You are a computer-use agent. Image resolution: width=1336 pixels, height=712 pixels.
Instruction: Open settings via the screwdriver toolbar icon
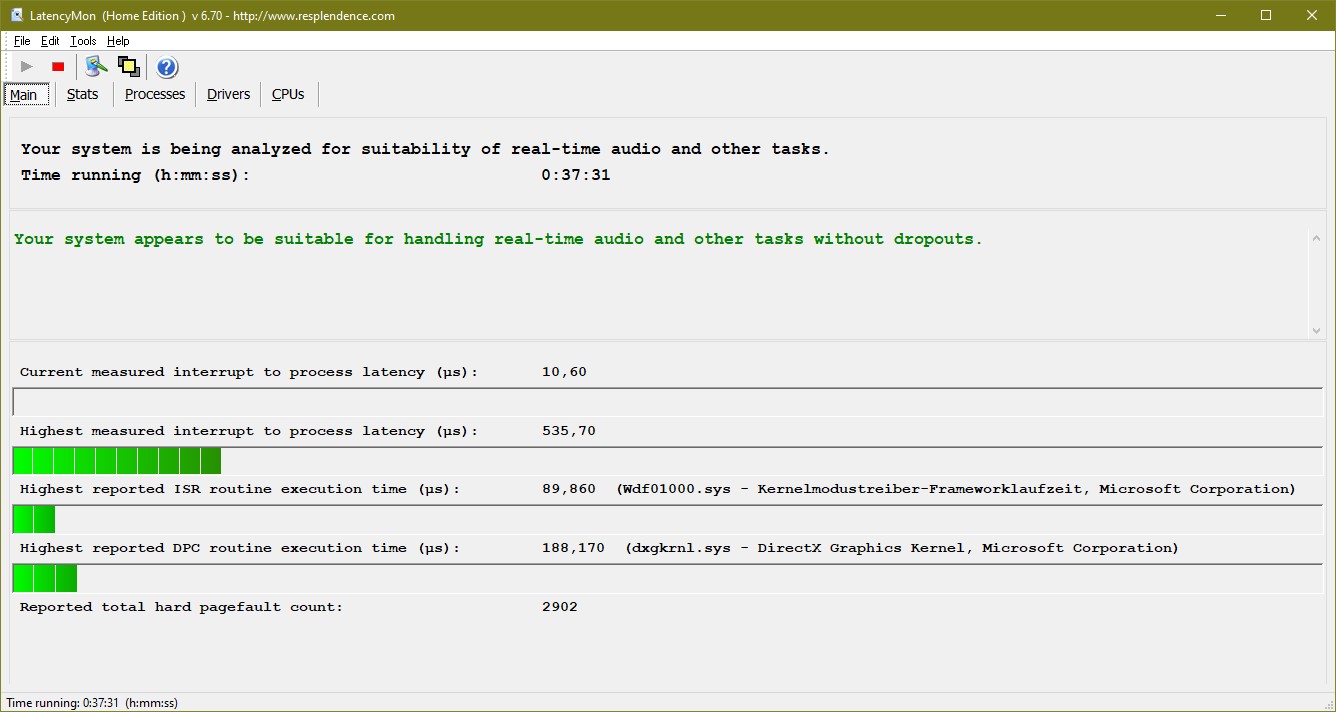(95, 66)
